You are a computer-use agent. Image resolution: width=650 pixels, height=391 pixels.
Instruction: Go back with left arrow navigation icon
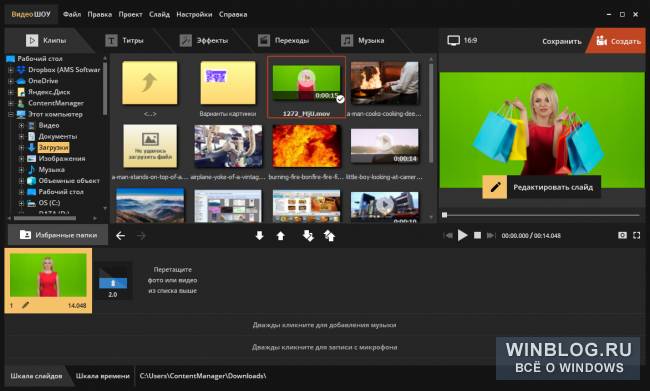121,236
